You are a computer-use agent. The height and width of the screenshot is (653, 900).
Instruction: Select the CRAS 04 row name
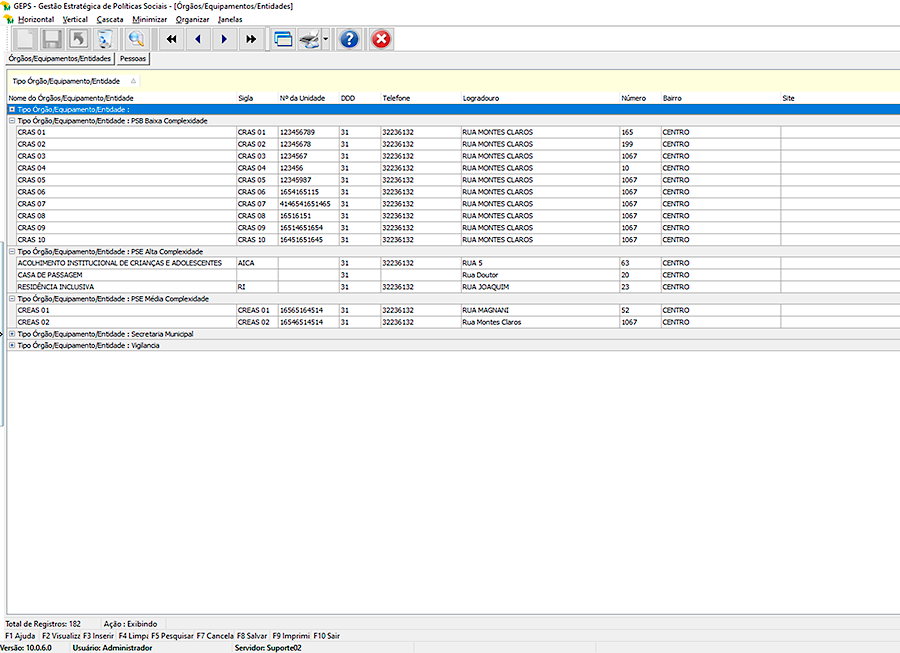[32, 168]
